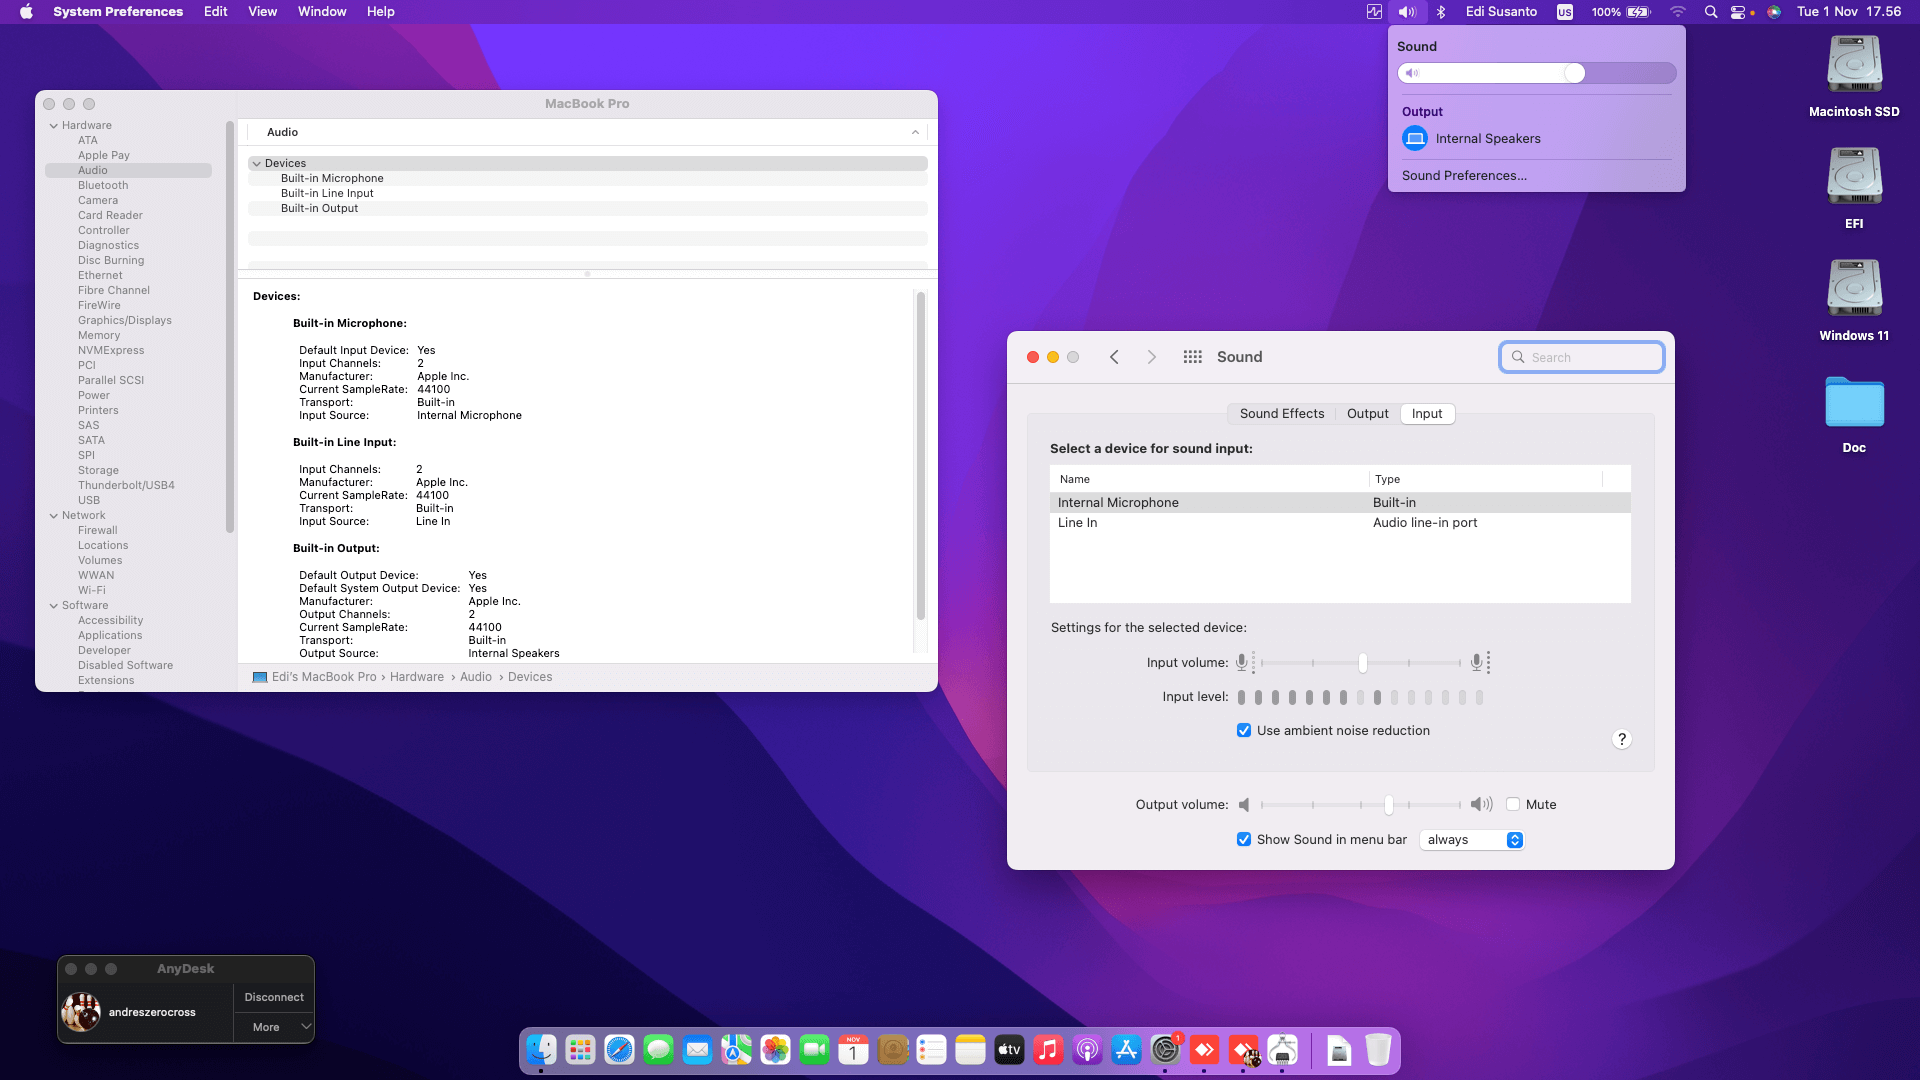1920x1080 pixels.
Task: Disable Use ambient noise reduction checkbox
Action: (1243, 731)
